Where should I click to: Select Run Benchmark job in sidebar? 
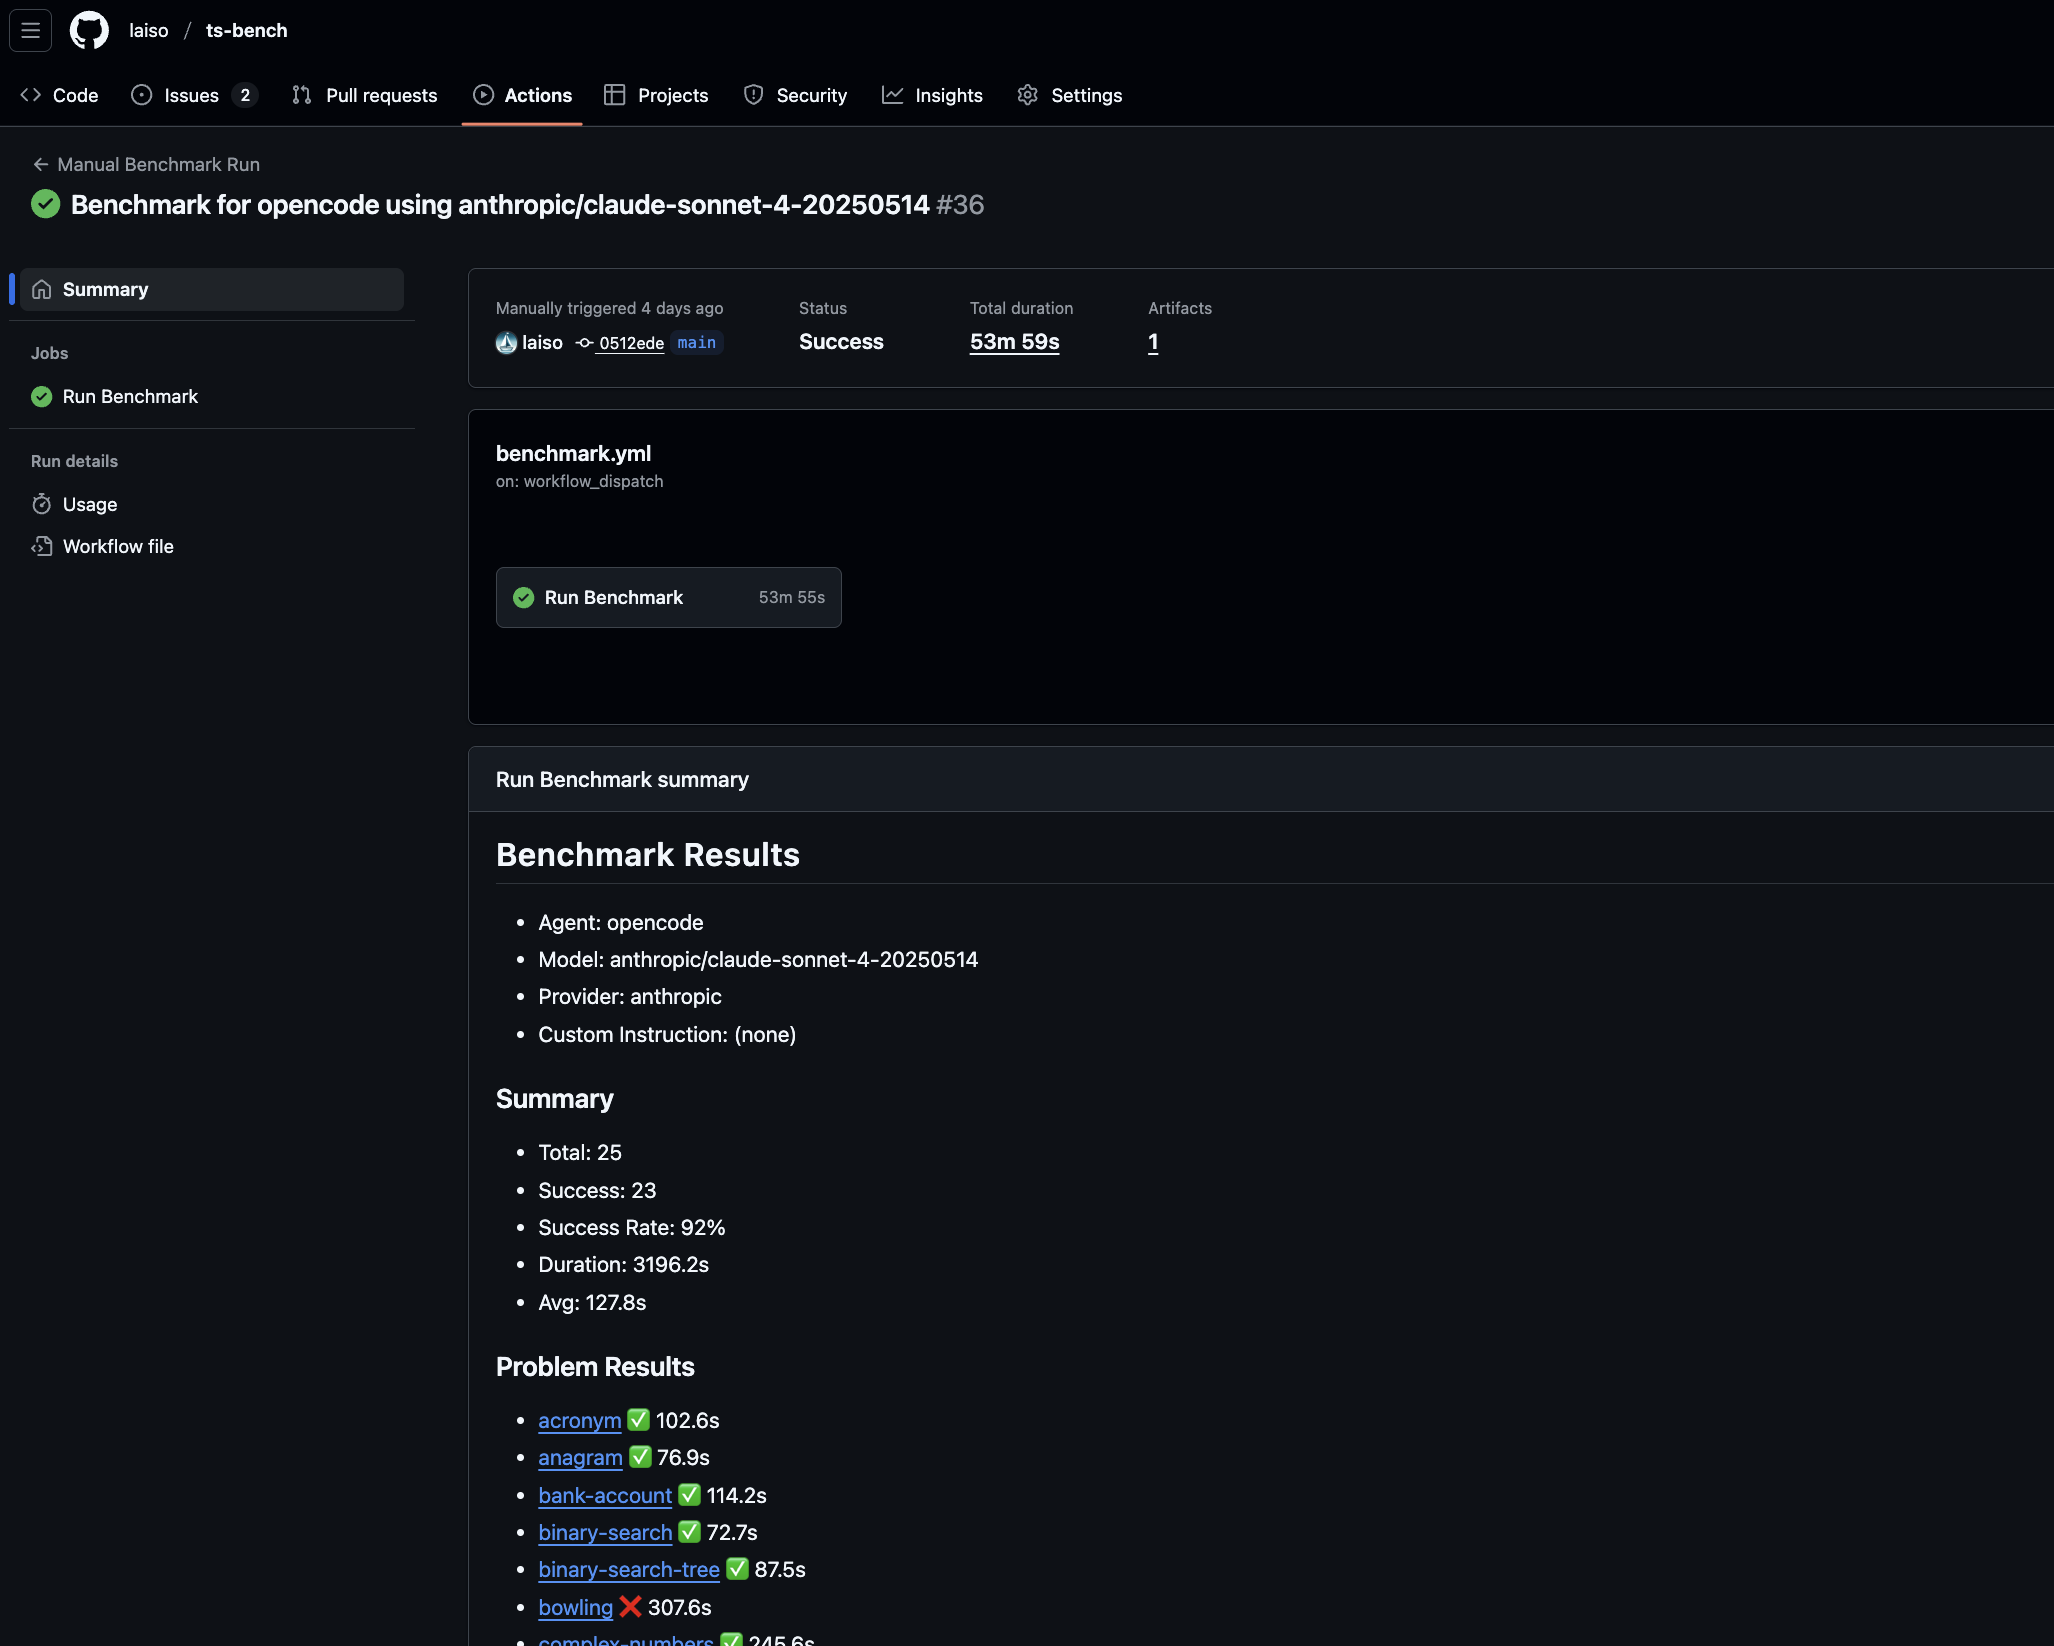pyautogui.click(x=130, y=396)
